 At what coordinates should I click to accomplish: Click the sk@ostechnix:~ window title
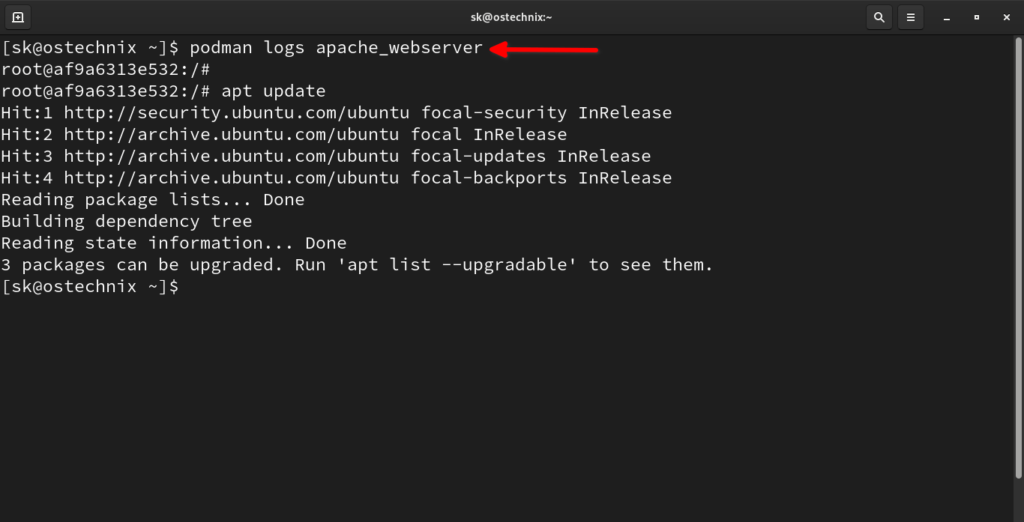(x=511, y=17)
